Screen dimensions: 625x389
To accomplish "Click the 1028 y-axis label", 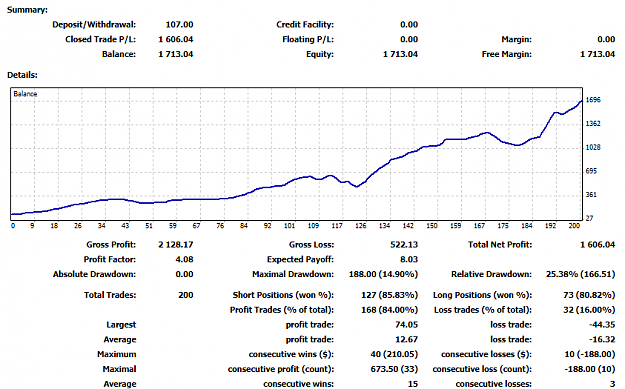I will point(593,147).
